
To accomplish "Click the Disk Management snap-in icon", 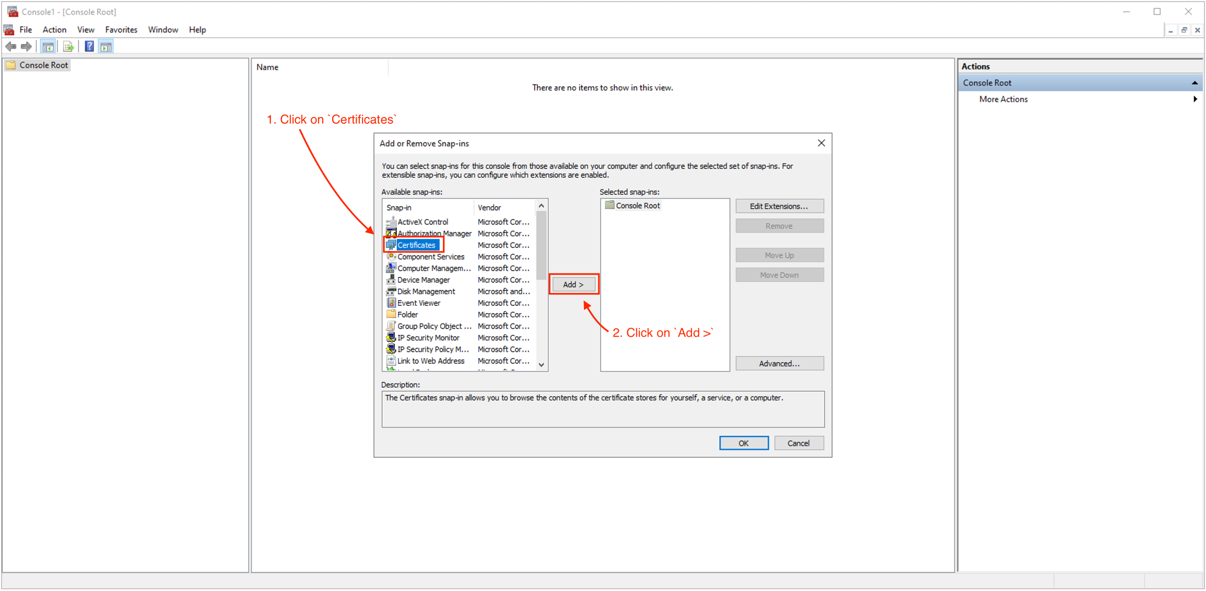I will click(391, 291).
